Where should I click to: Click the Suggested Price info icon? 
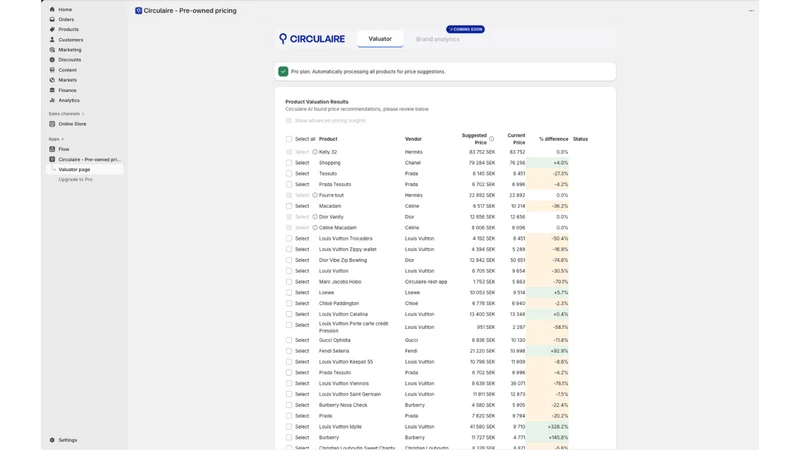click(x=491, y=139)
